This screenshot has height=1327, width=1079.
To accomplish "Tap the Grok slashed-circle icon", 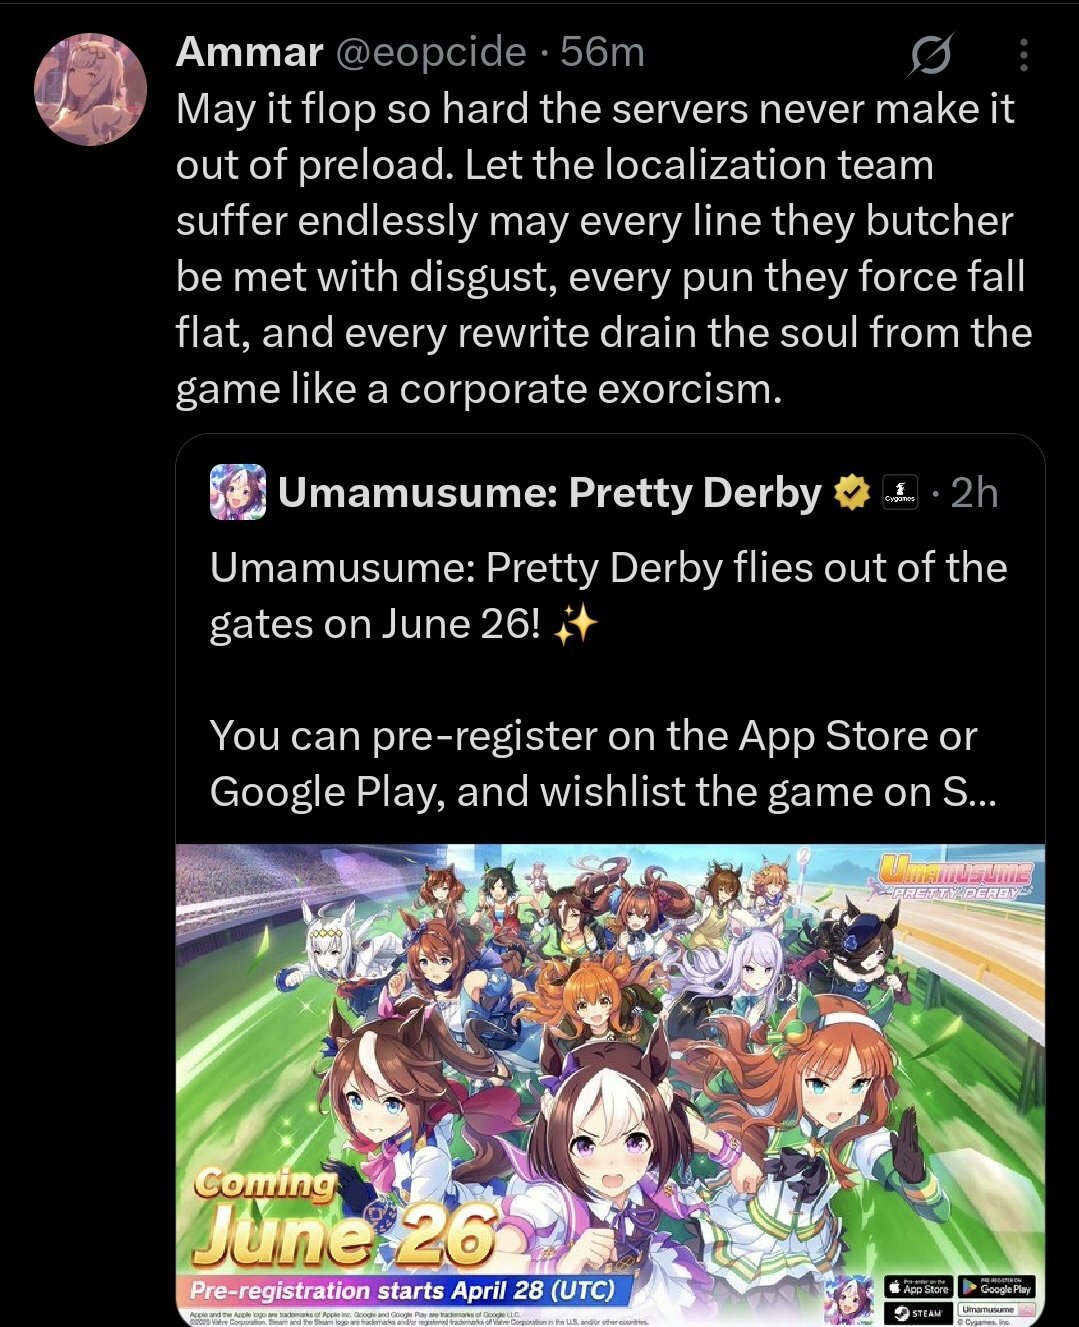I will pos(930,55).
